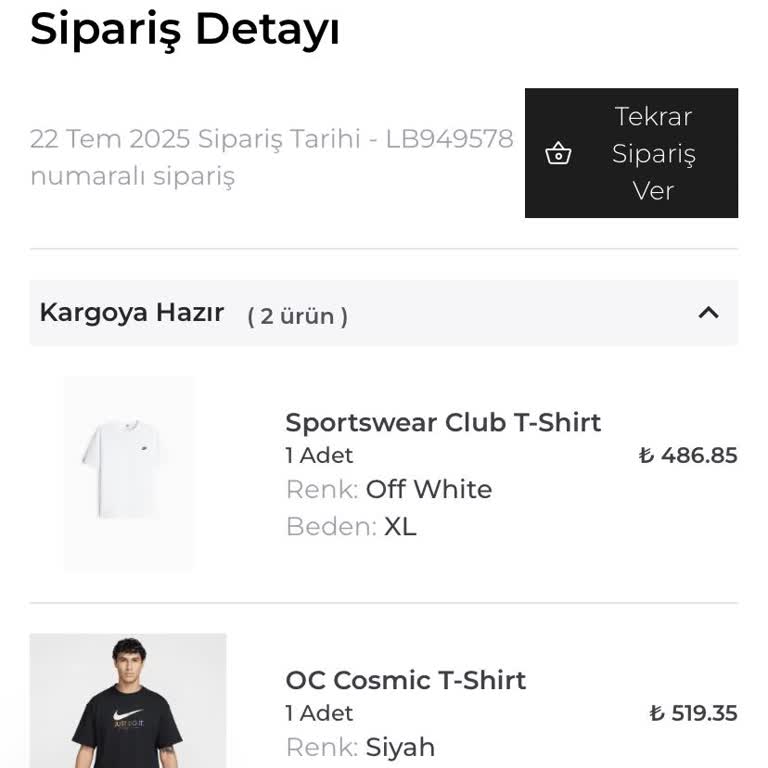Click the (2 ürün) item count label
The image size is (768, 768).
297,316
